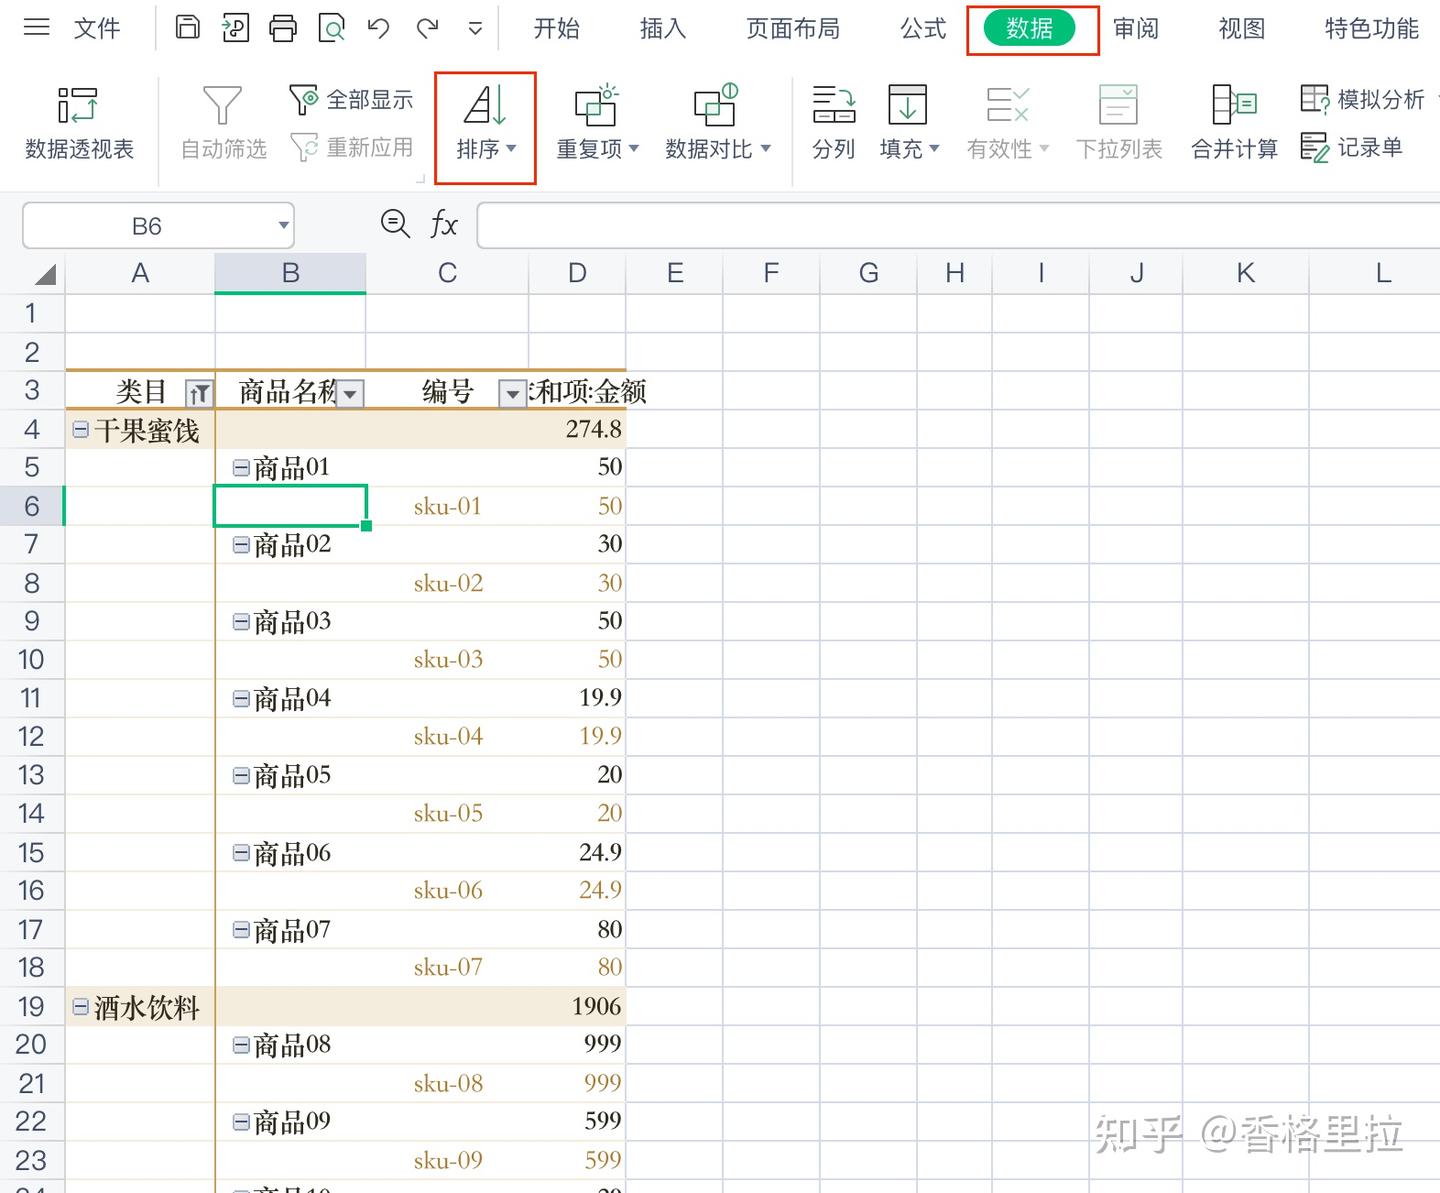1440x1193 pixels.
Task: Click the 重复项 icon
Action: click(x=596, y=105)
